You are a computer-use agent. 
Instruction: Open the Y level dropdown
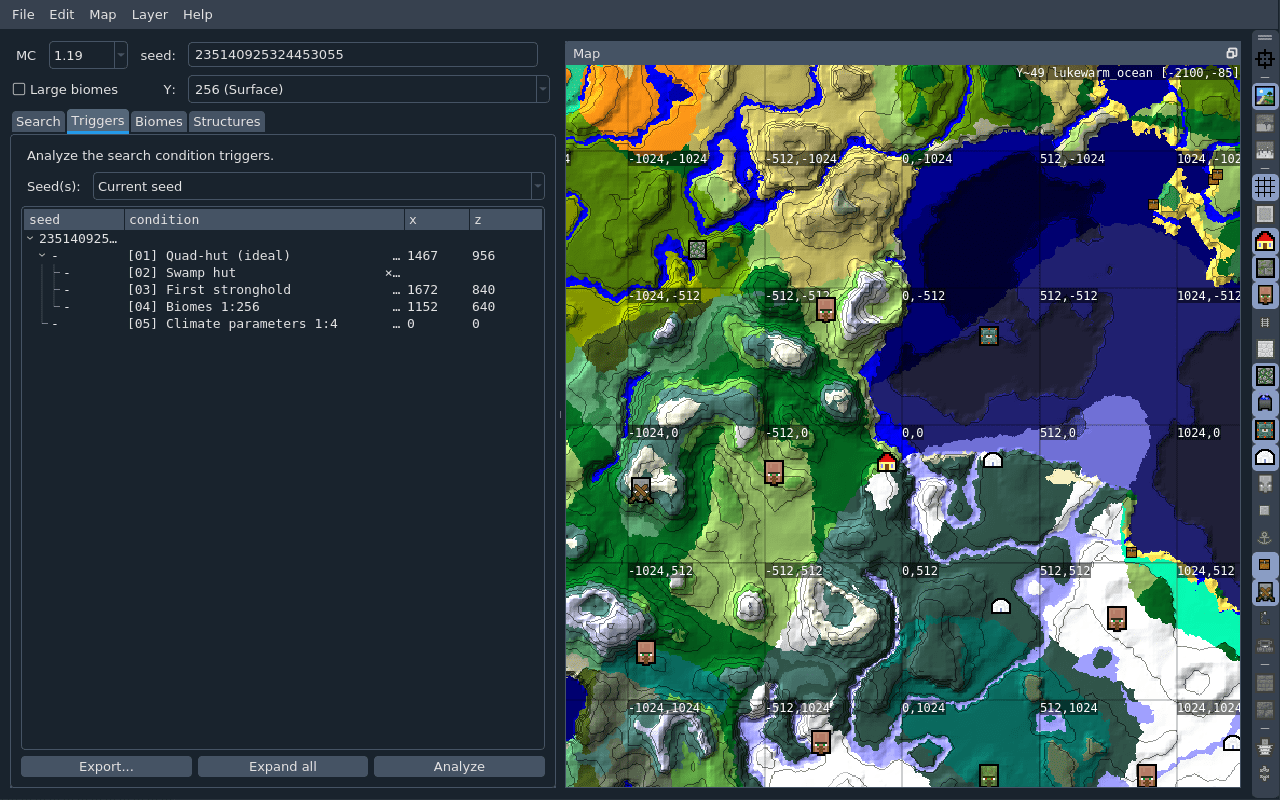(543, 89)
